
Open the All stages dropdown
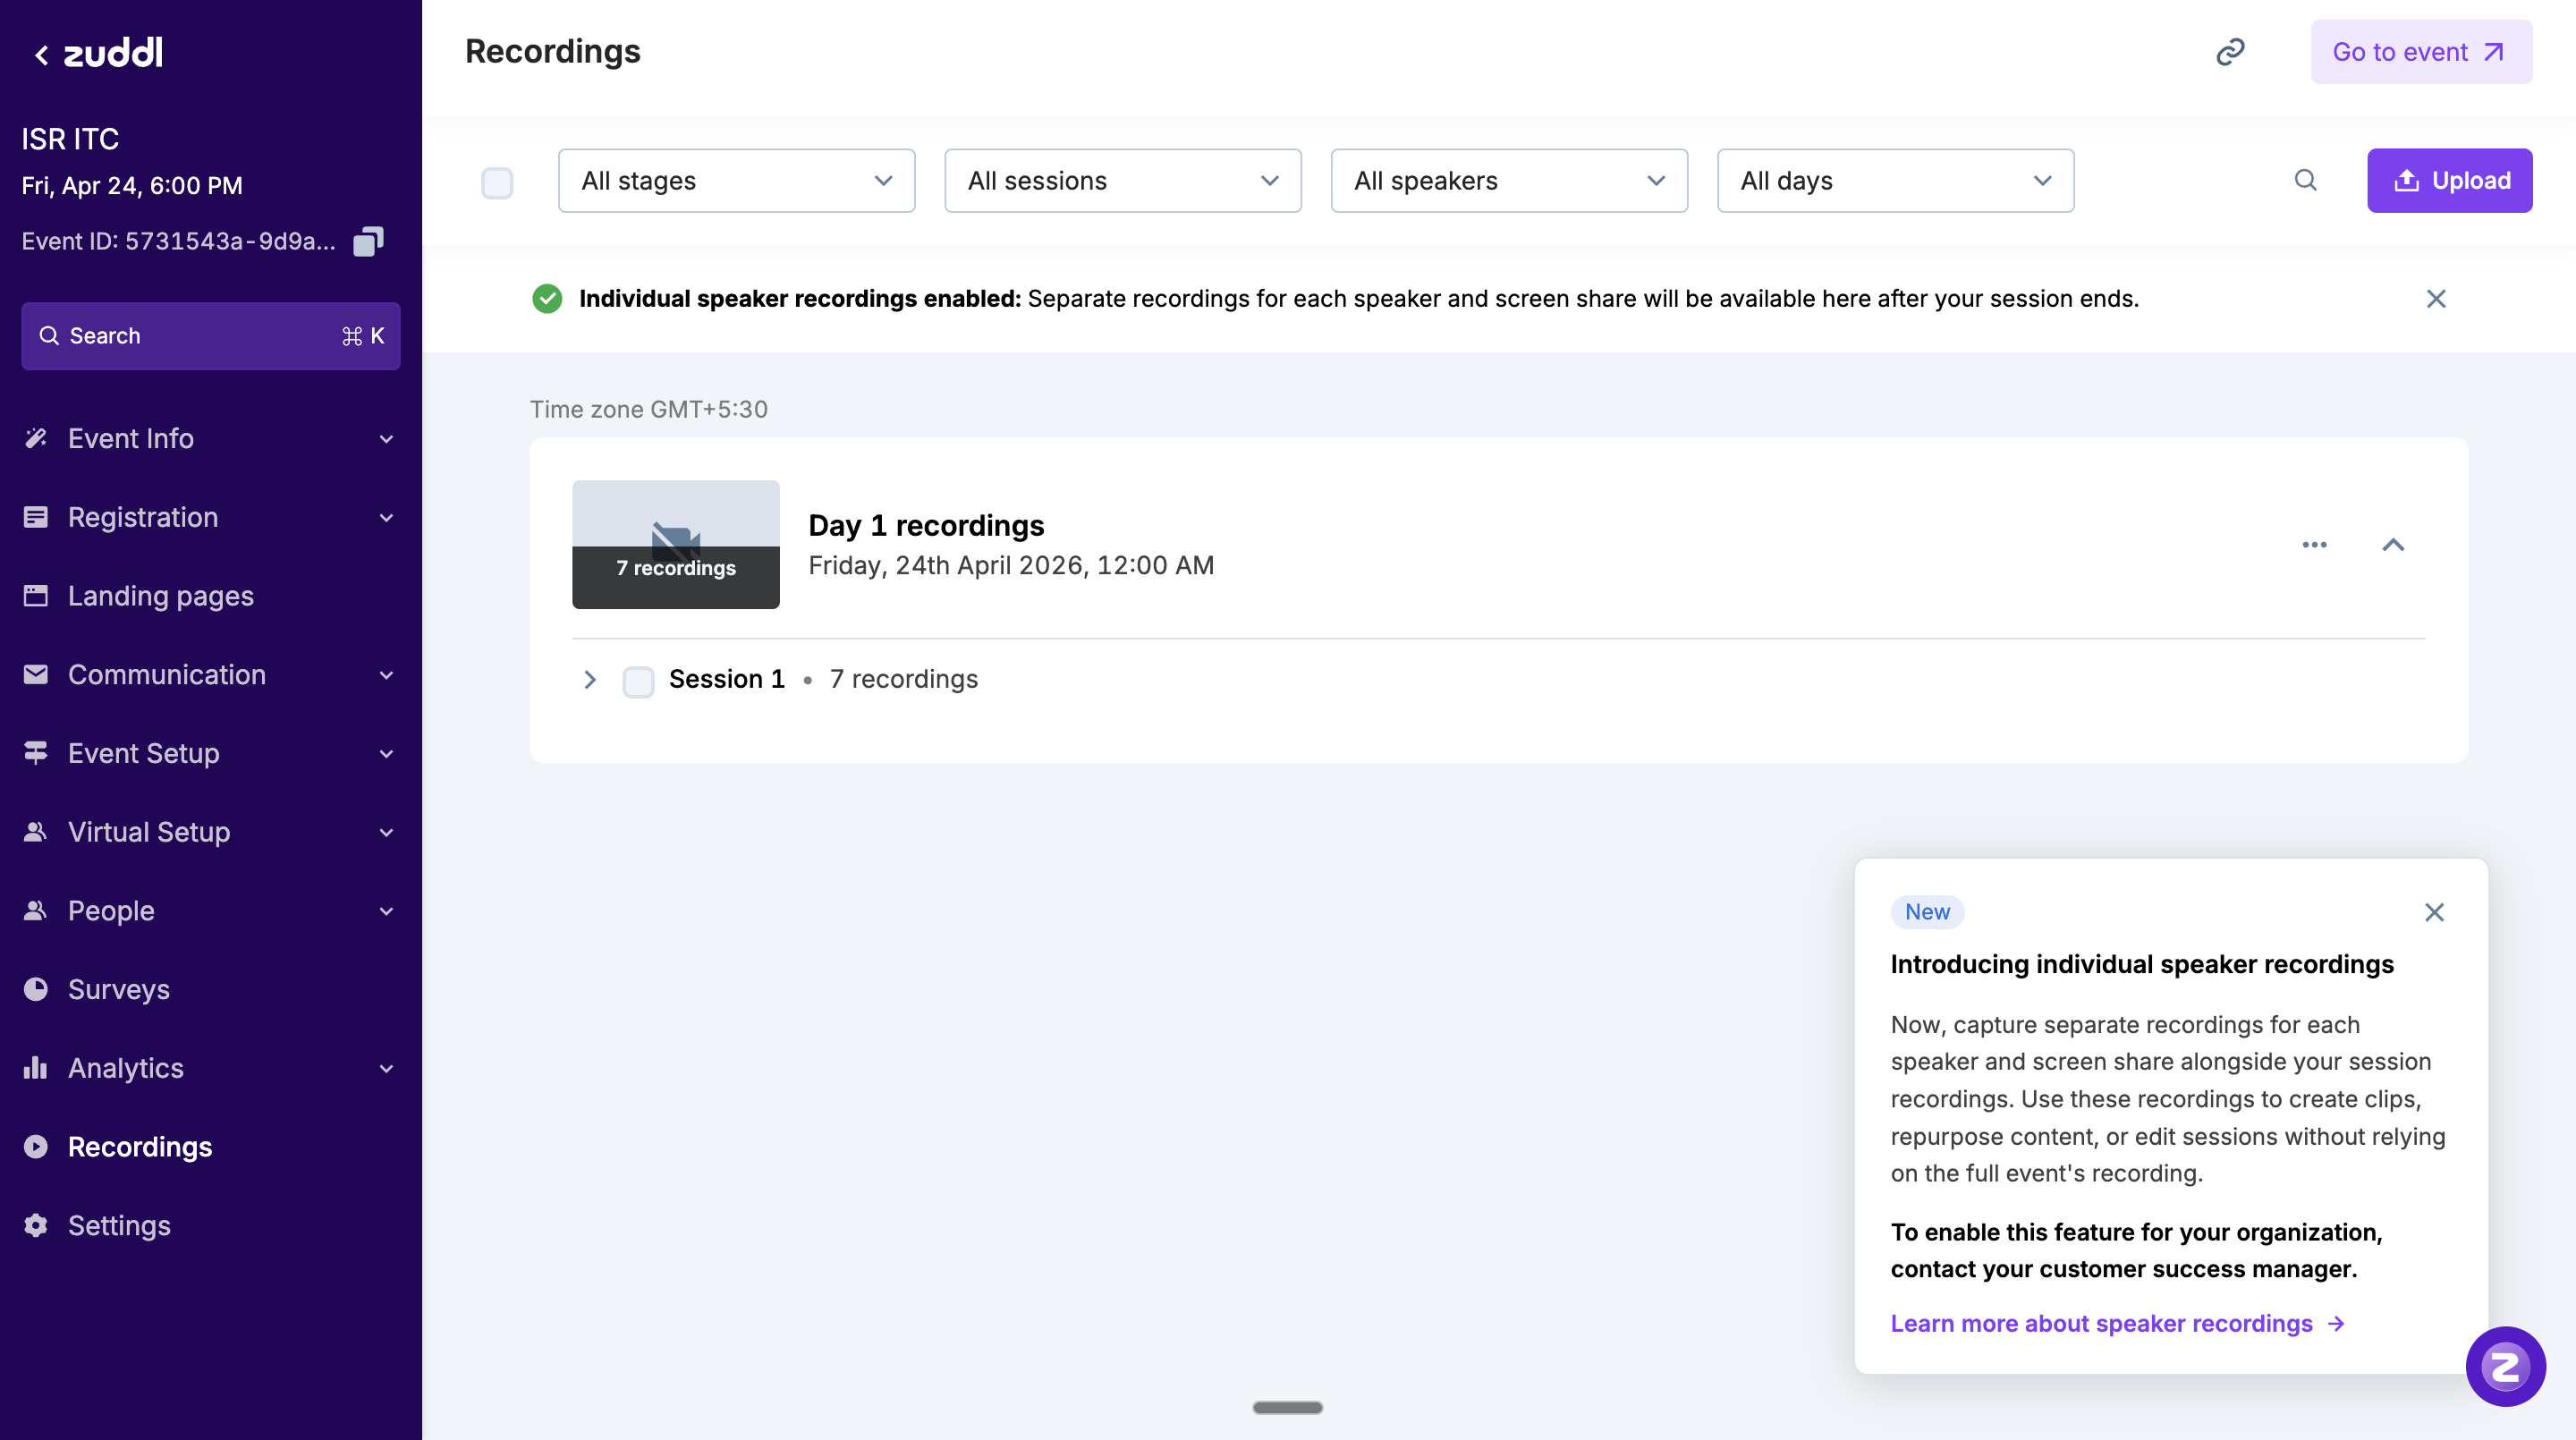pyautogui.click(x=735, y=180)
